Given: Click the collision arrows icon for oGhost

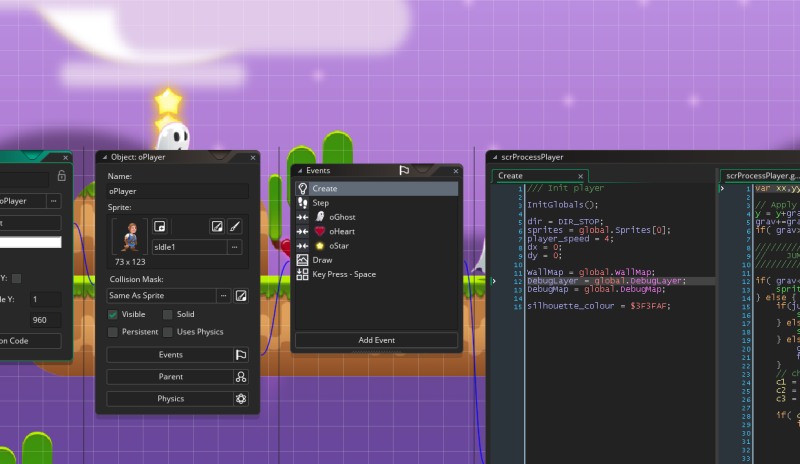Looking at the screenshot, I should tap(303, 217).
